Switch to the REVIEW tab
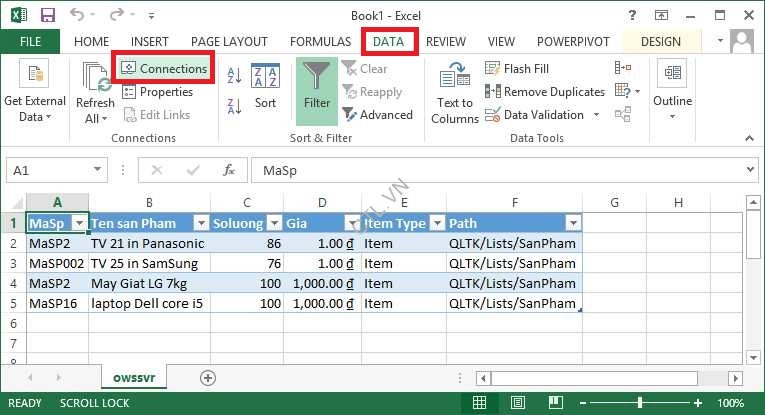 point(445,41)
